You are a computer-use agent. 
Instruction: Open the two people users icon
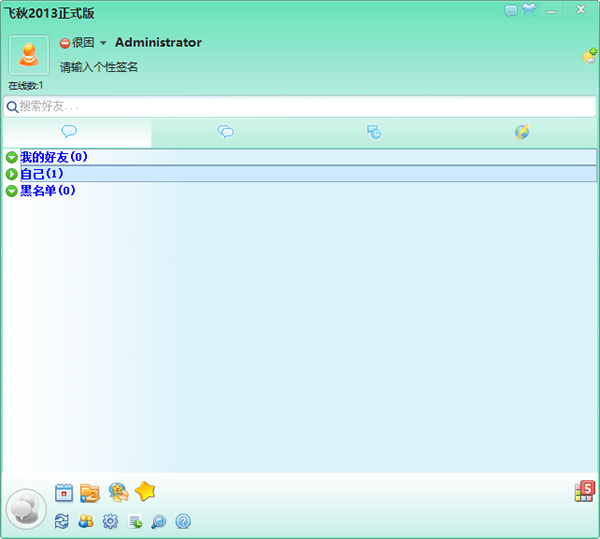pyautogui.click(x=86, y=521)
